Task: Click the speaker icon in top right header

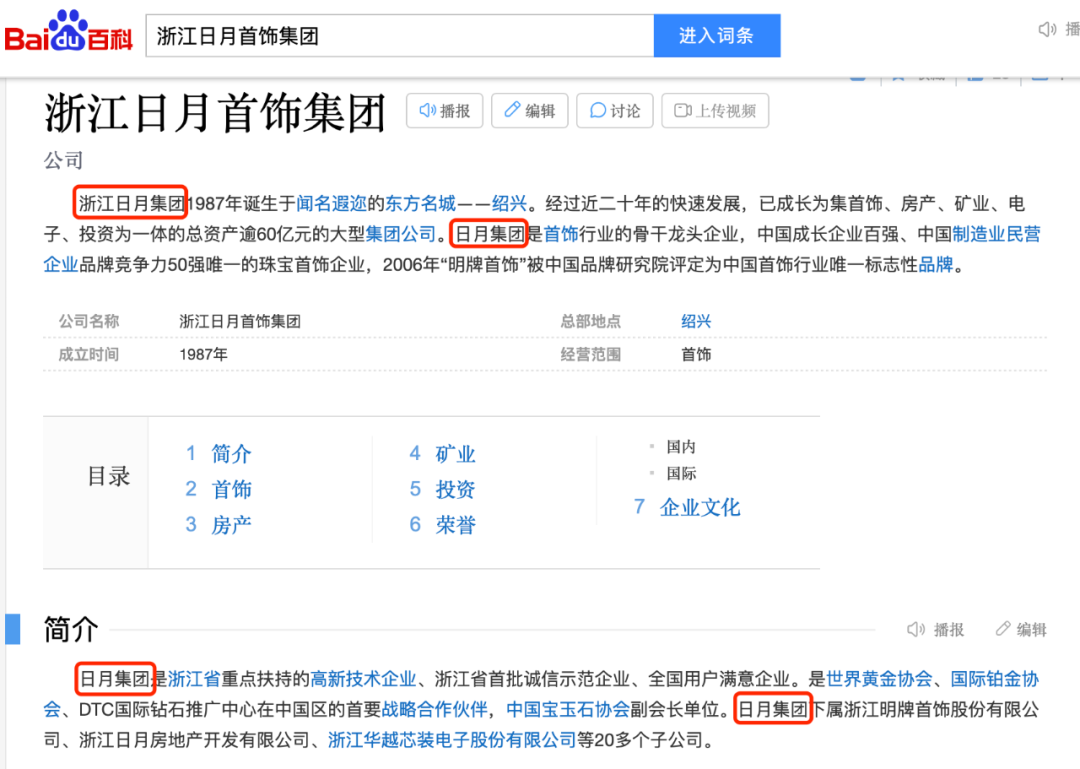Action: pos(1047,30)
